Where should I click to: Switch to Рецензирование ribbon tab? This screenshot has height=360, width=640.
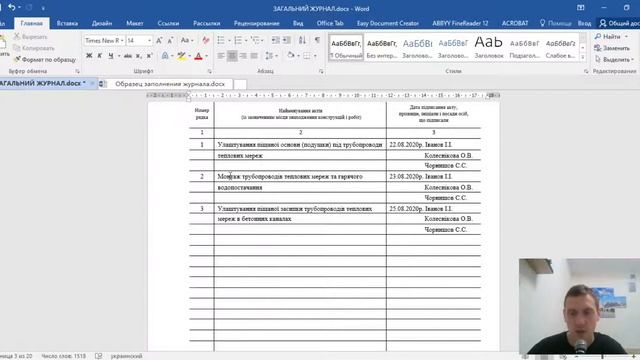[x=256, y=23]
